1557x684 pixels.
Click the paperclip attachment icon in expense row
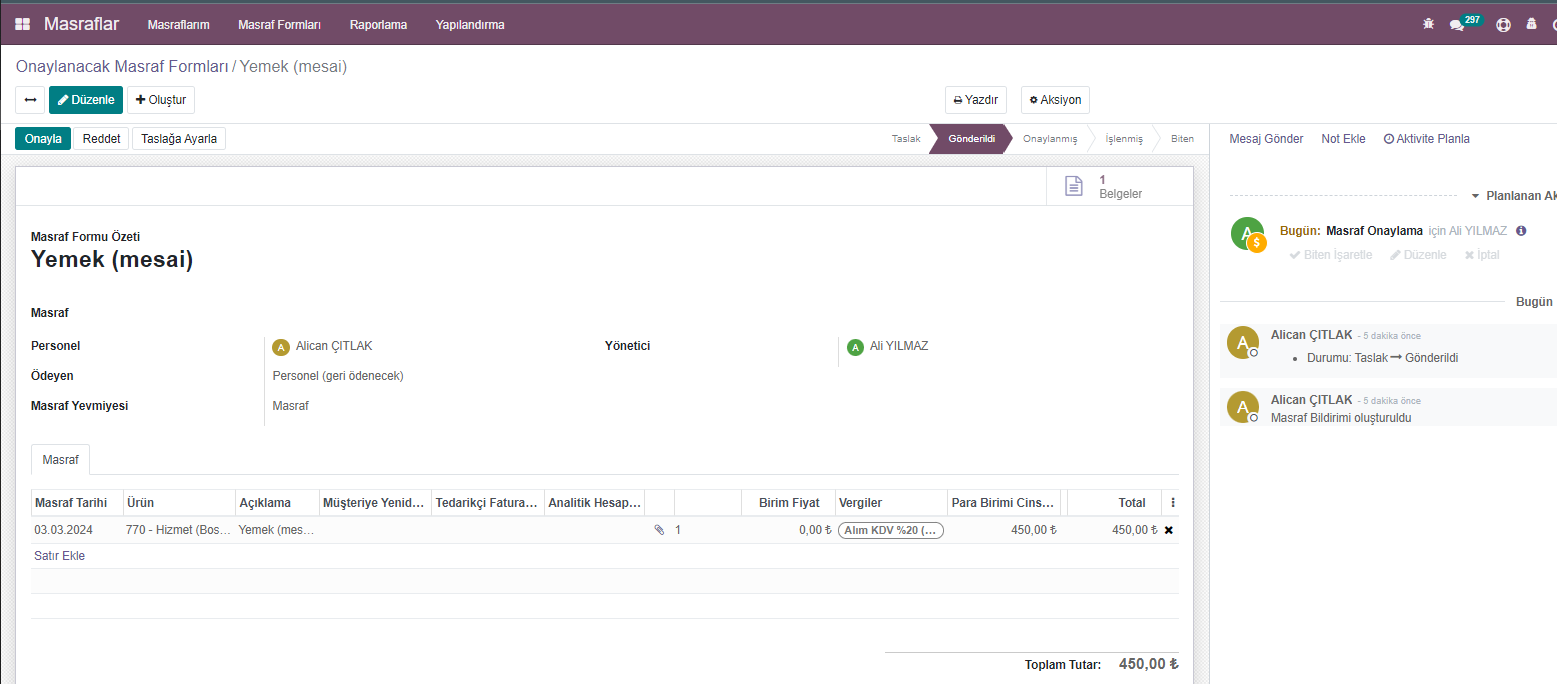tap(659, 530)
